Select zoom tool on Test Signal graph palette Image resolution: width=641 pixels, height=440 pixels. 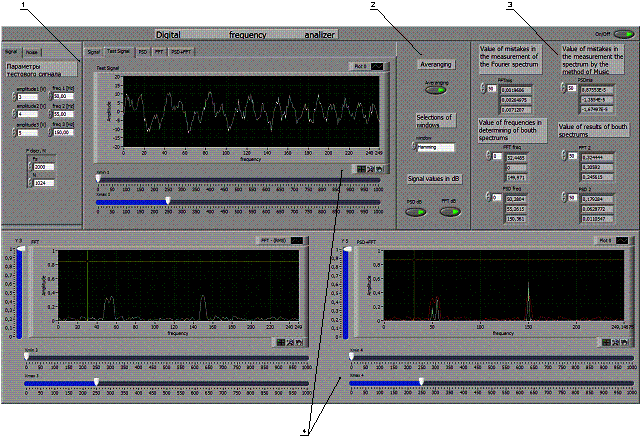(x=371, y=169)
